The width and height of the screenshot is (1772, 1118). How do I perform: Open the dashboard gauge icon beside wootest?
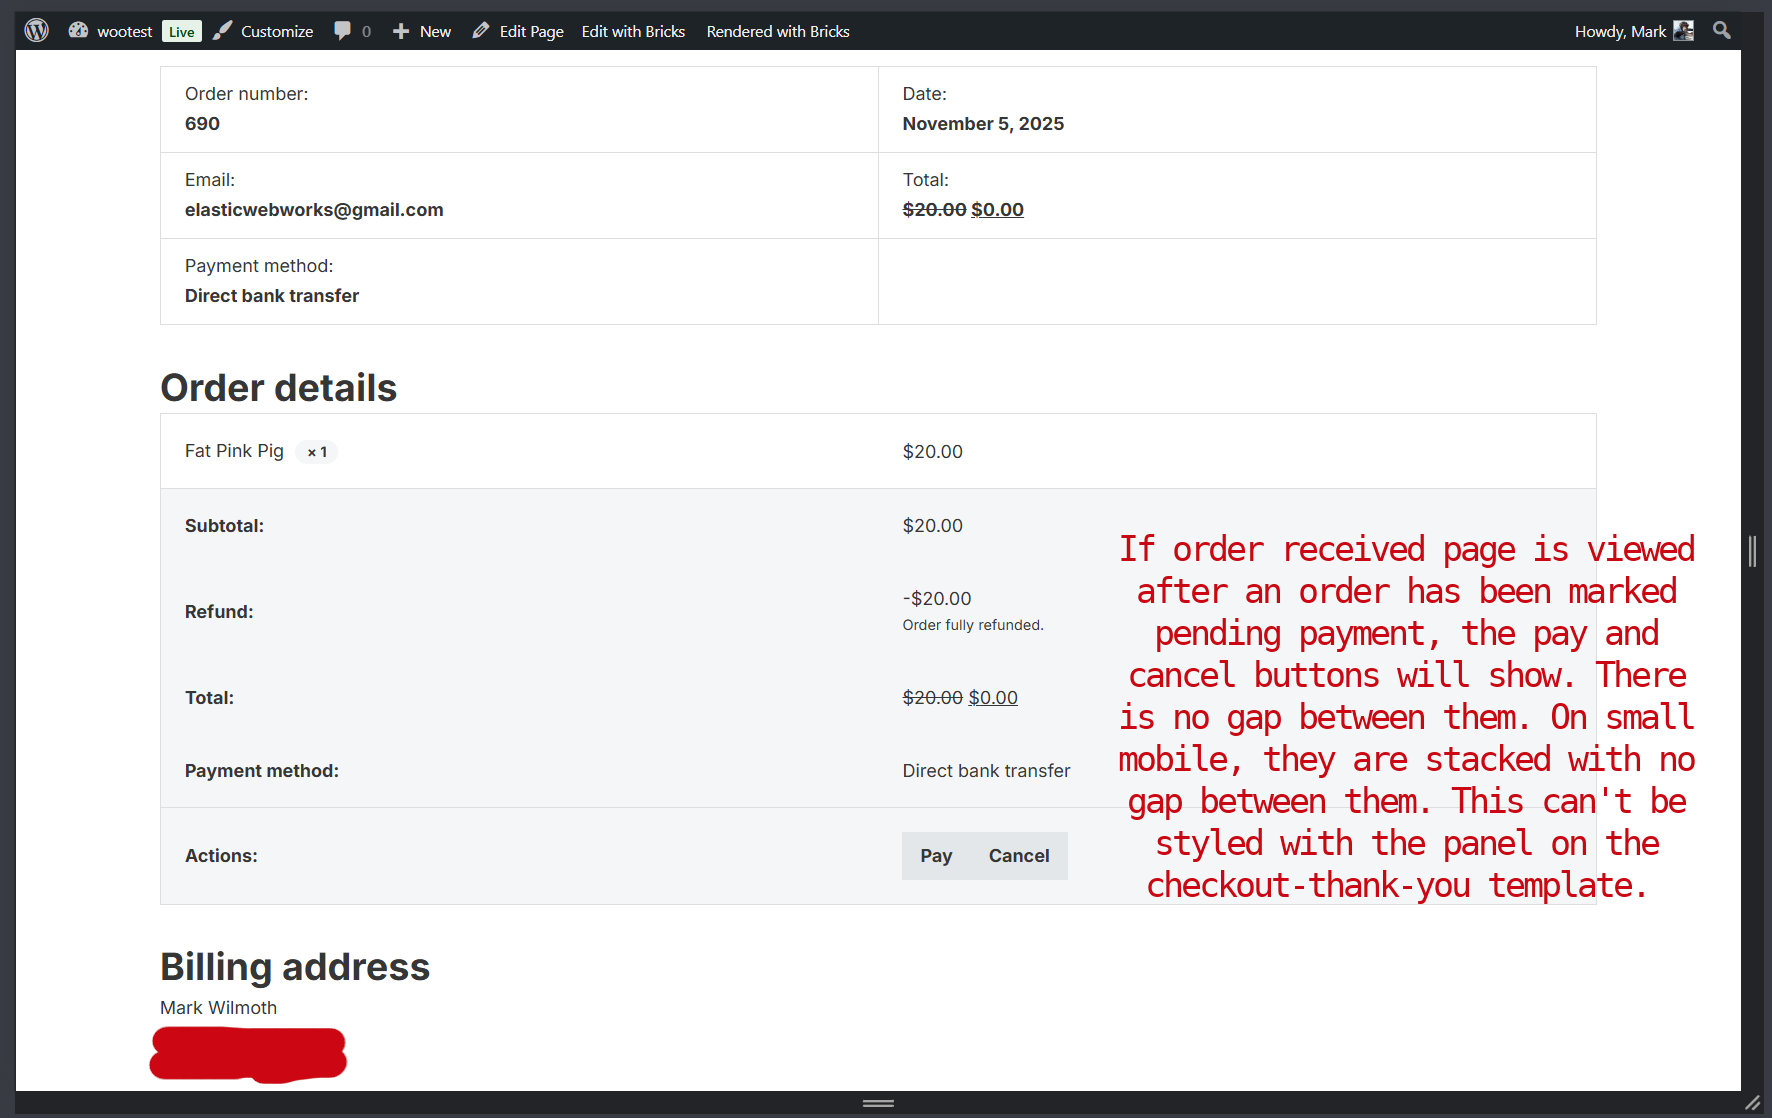pyautogui.click(x=78, y=31)
